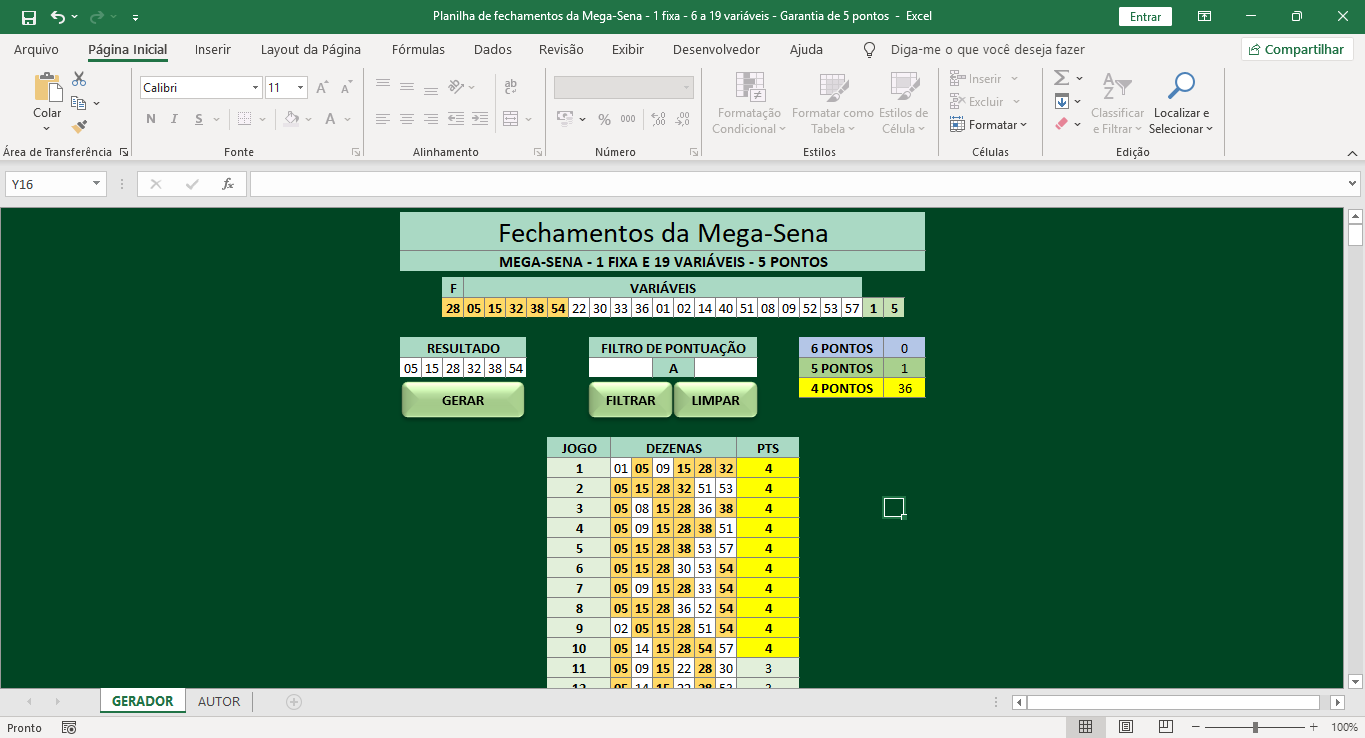This screenshot has height=738, width=1365.
Task: Open the font size 11 dropdown
Action: pos(301,88)
